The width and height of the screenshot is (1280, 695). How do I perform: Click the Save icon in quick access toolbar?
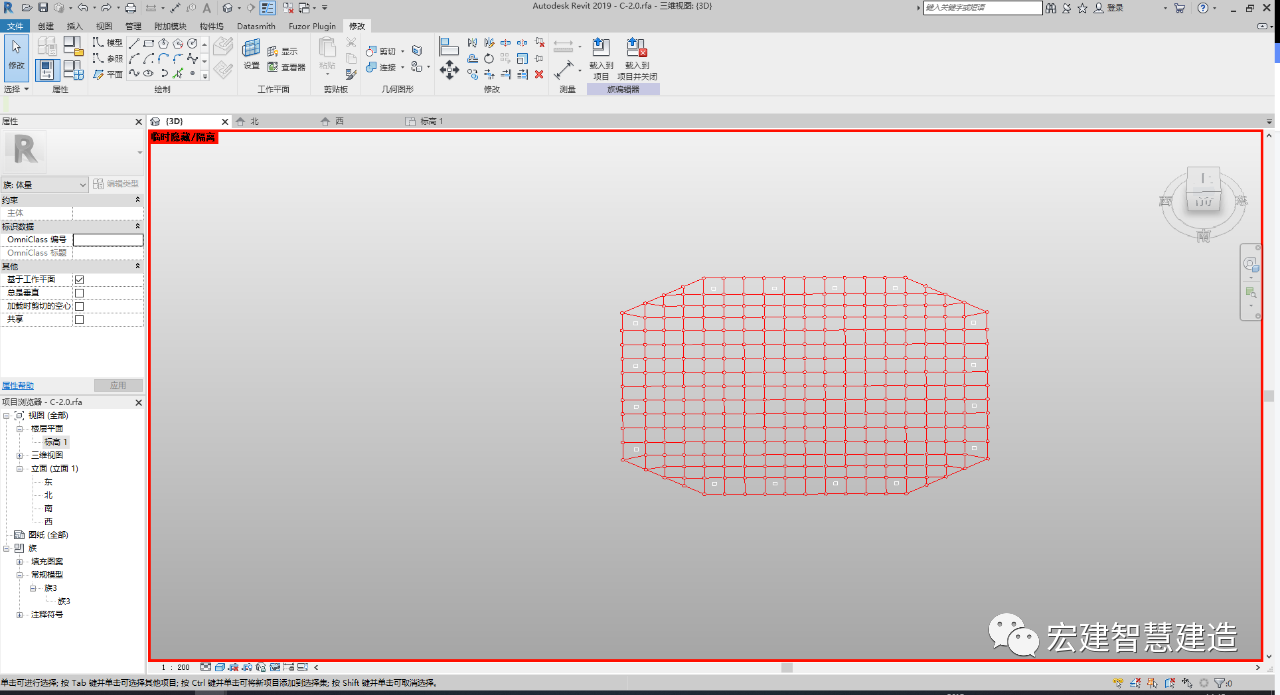[43, 7]
